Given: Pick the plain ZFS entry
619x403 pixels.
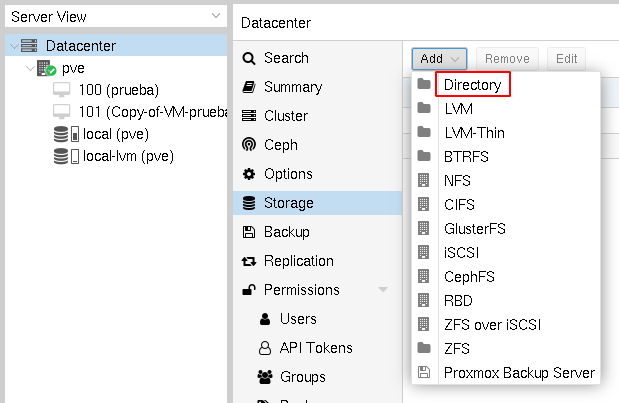Looking at the screenshot, I should coord(506,349).
